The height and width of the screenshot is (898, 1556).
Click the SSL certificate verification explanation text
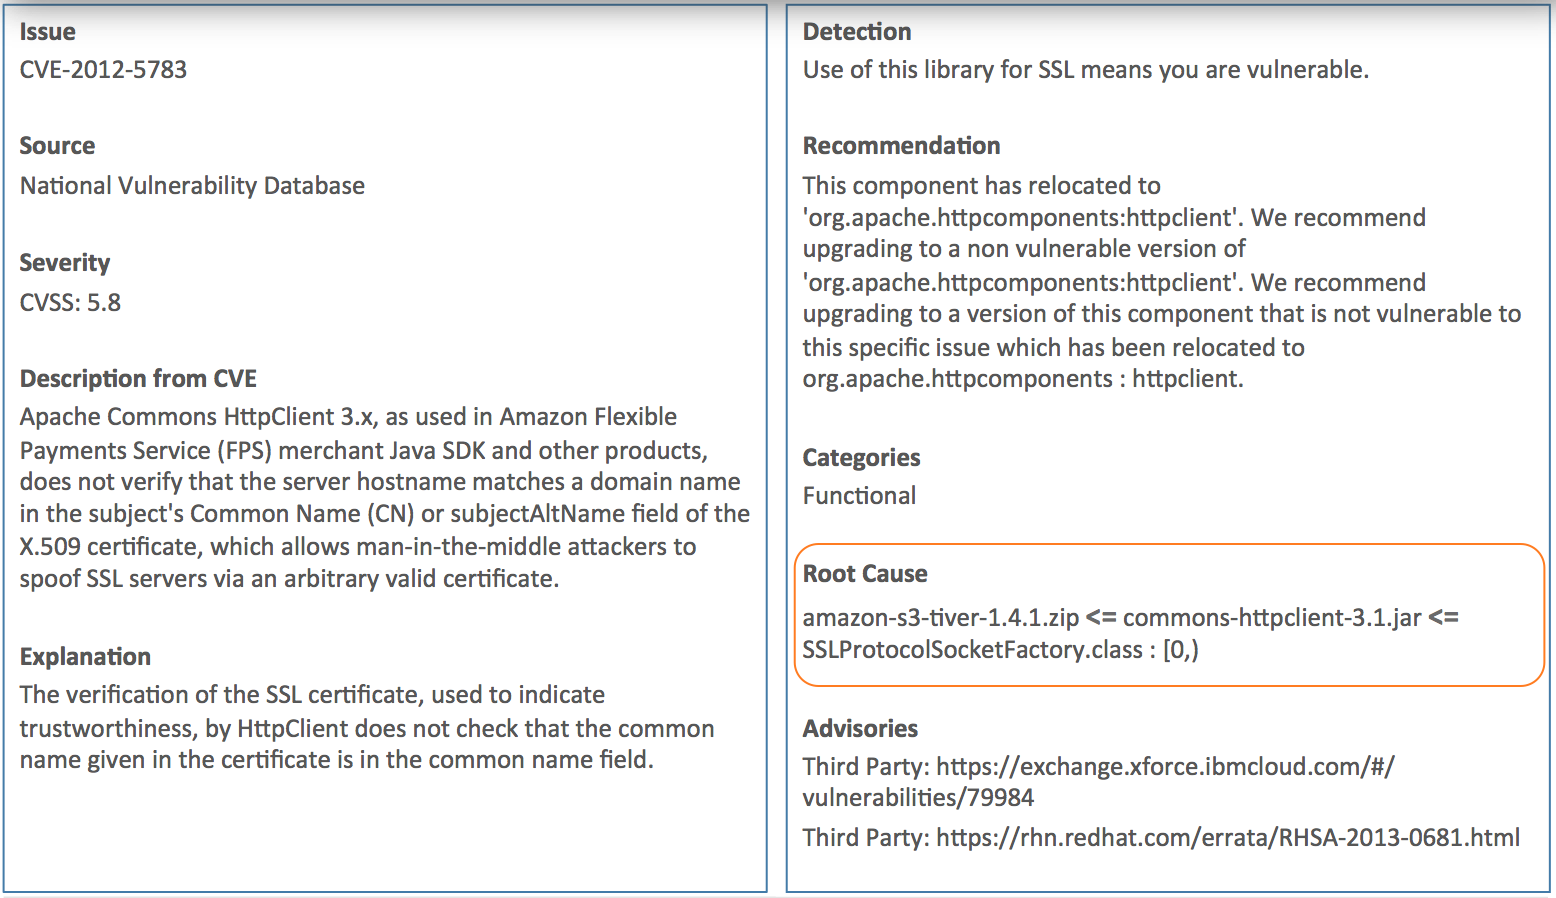point(367,727)
